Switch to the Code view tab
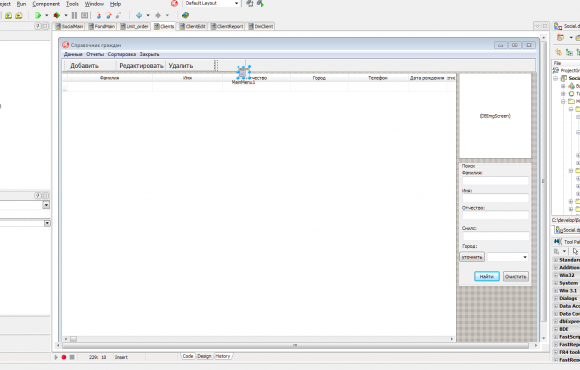 click(188, 356)
